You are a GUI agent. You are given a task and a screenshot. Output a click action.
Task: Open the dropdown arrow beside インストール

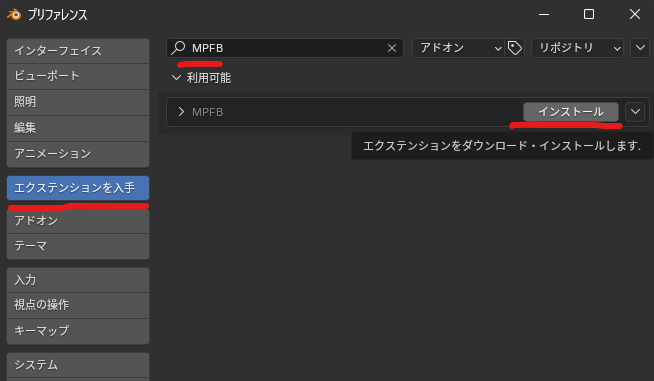tap(635, 112)
